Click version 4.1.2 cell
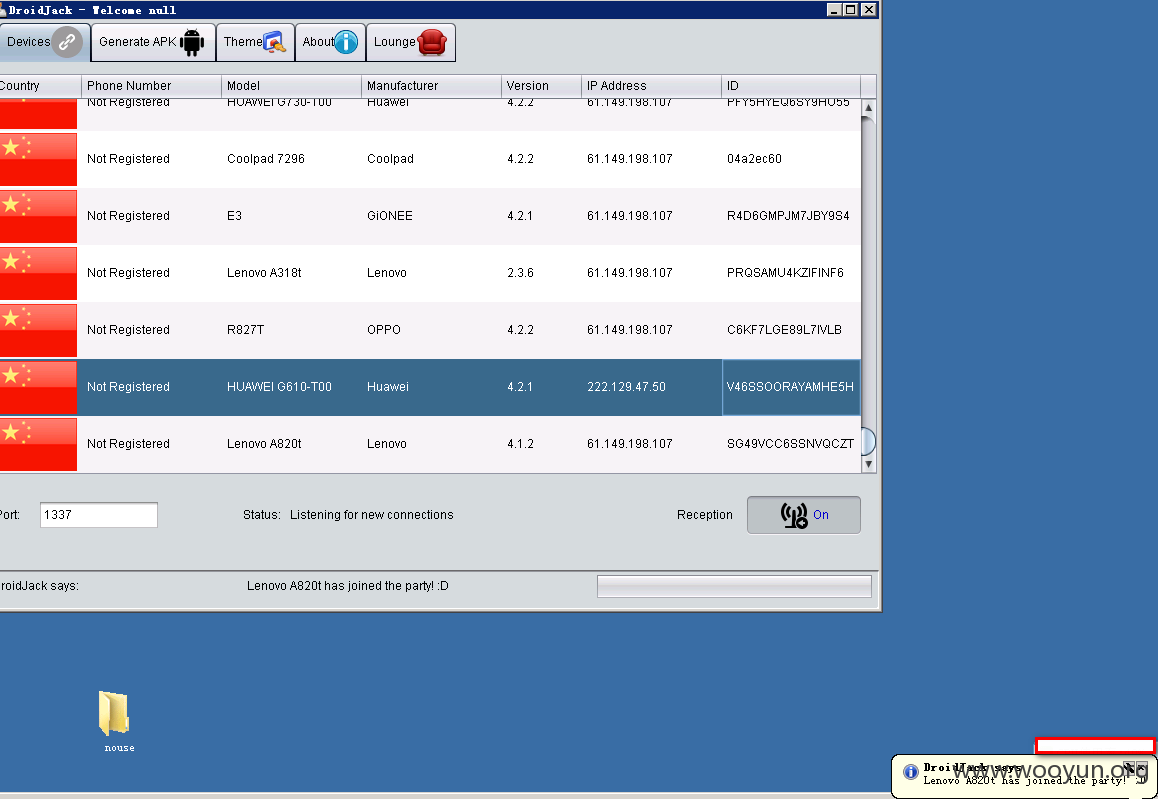Image resolution: width=1158 pixels, height=799 pixels. coord(541,444)
